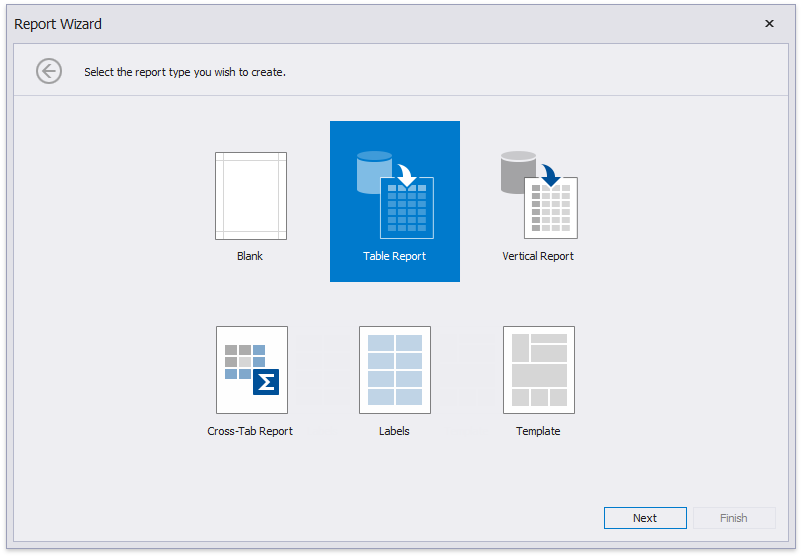Click the "Vertical Report" text label
This screenshot has width=802, height=557.
point(538,256)
